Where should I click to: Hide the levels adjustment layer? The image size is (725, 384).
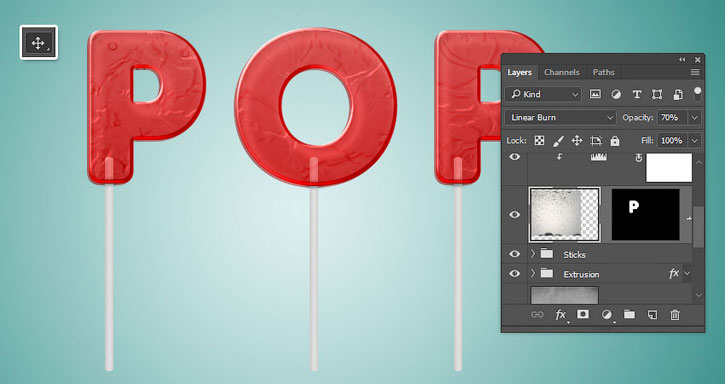(515, 157)
